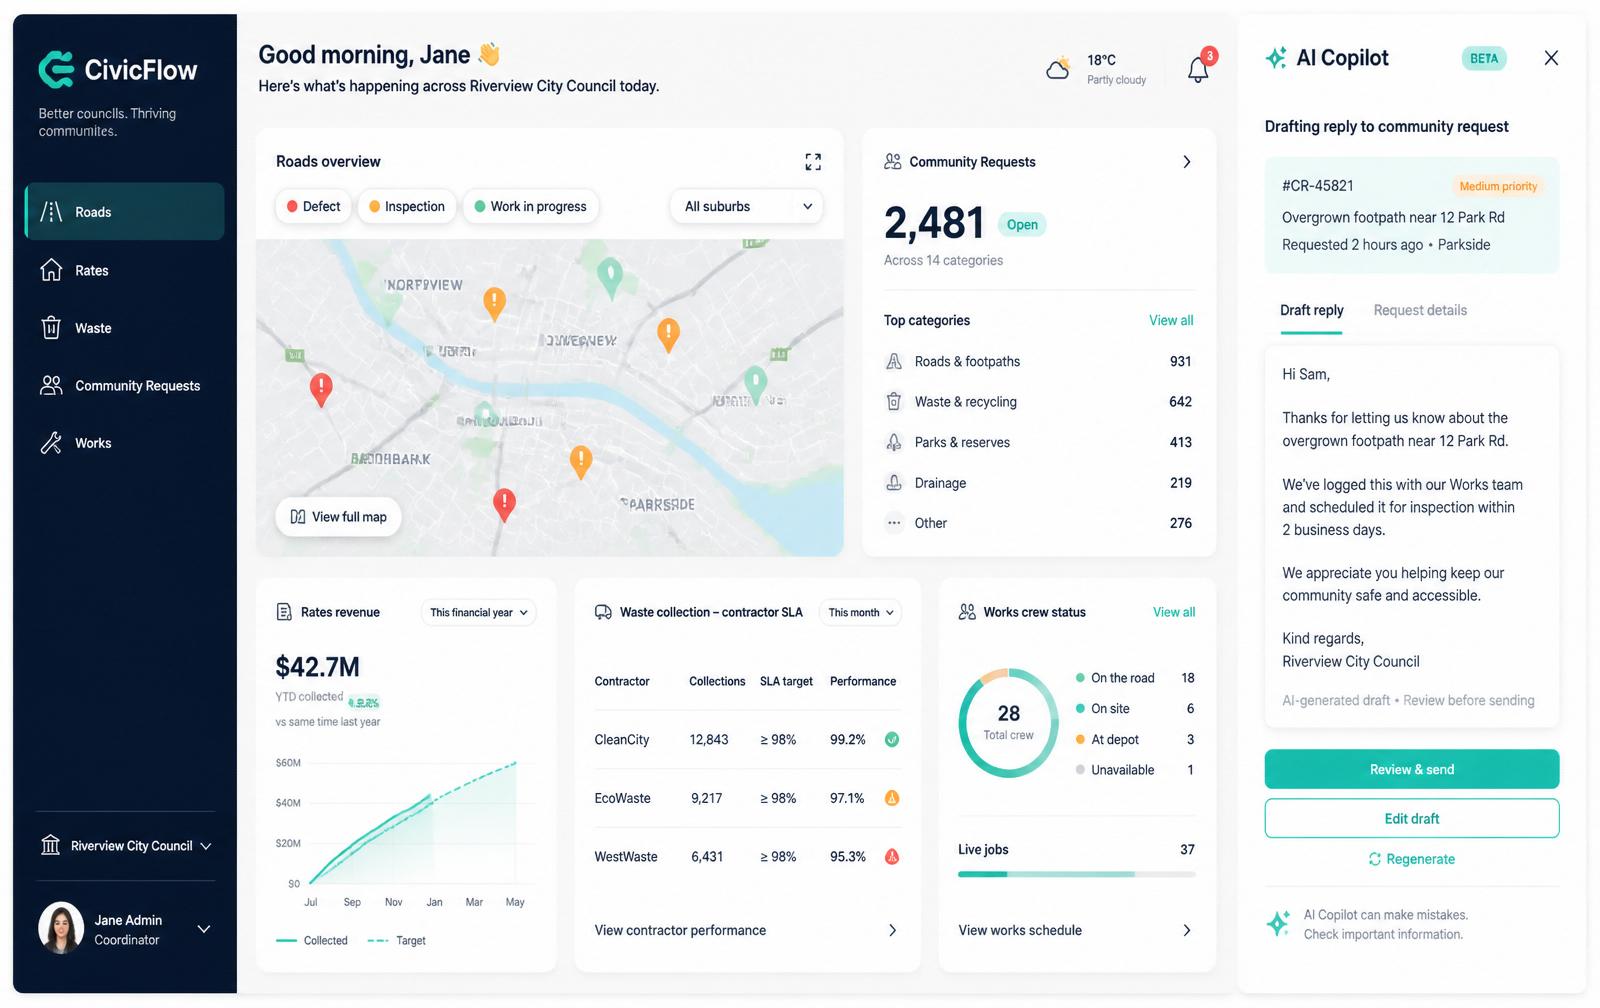Click the AI Copilot sparkle icon in header
This screenshot has width=1600, height=1008.
click(x=1276, y=58)
